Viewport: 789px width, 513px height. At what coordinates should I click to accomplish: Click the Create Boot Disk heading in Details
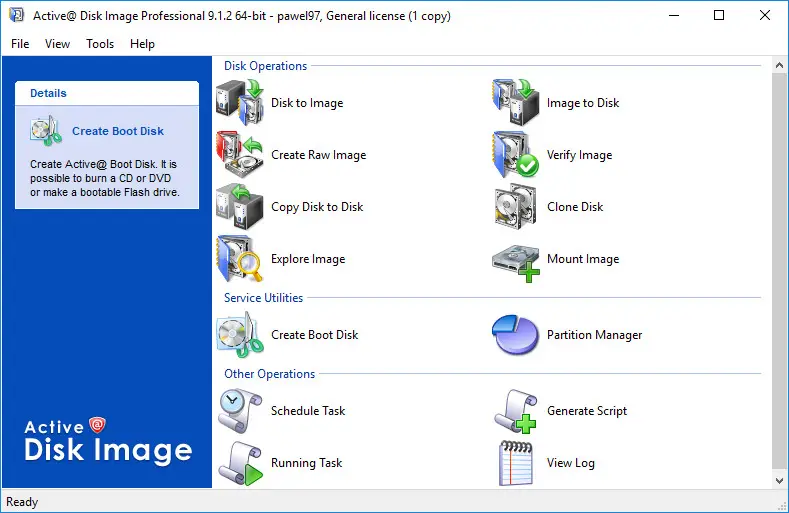pos(118,131)
